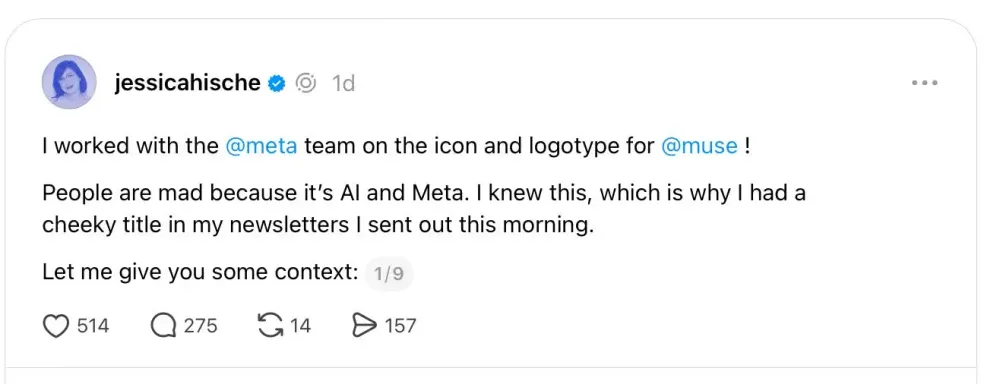This screenshot has width=1000, height=384.
Task: Click the paragraph starting "People are mad"
Action: (x=424, y=209)
